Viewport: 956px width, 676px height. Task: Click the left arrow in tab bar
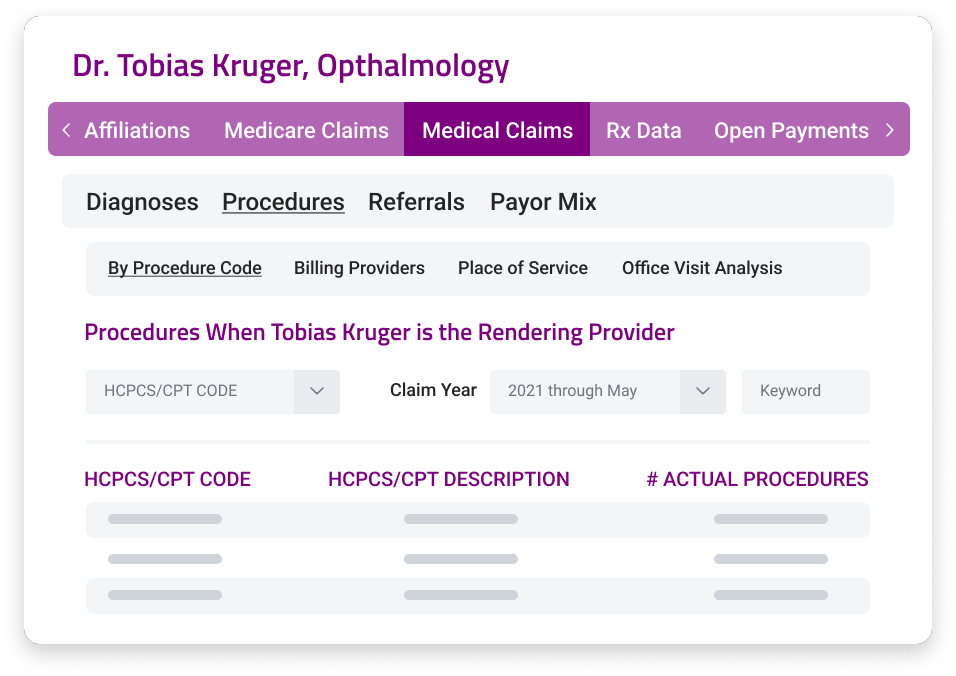66,130
